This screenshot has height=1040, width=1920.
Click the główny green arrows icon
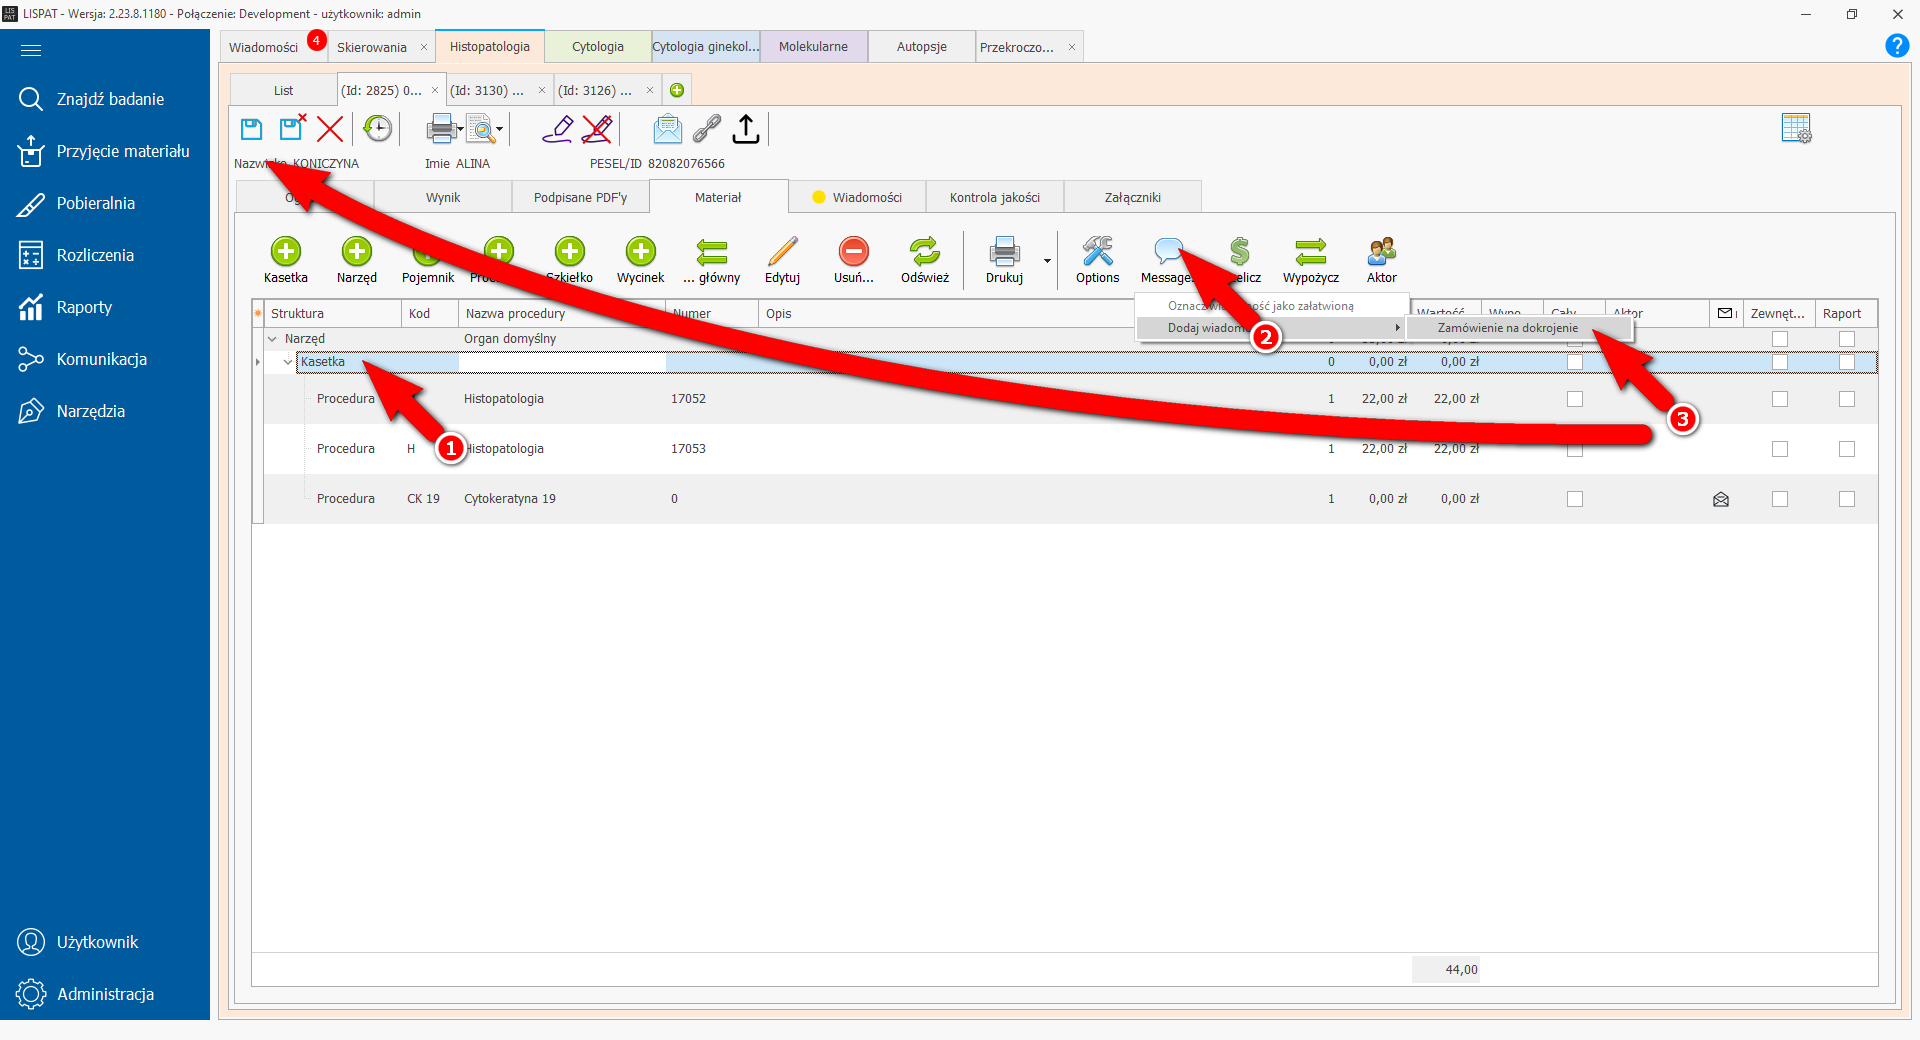(712, 251)
